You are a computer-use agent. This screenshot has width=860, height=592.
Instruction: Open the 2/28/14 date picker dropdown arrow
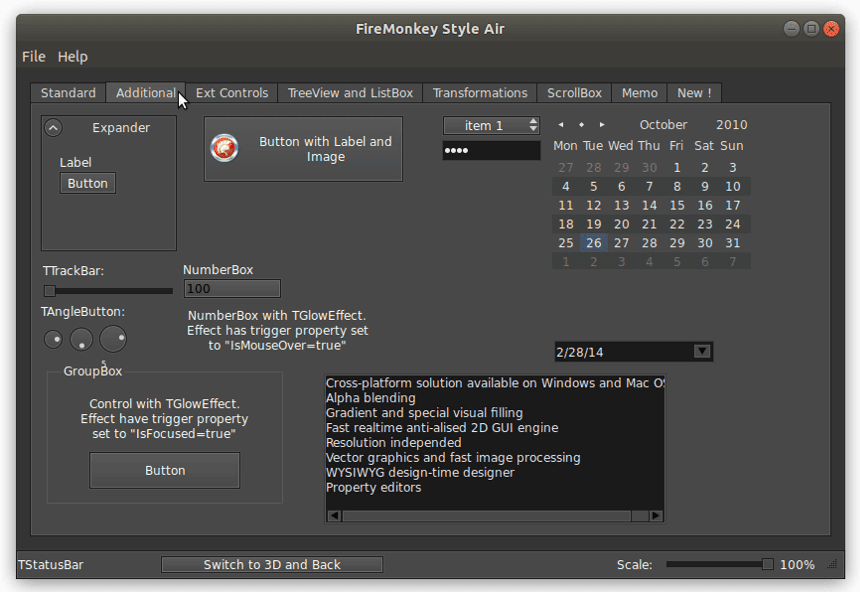pos(702,351)
